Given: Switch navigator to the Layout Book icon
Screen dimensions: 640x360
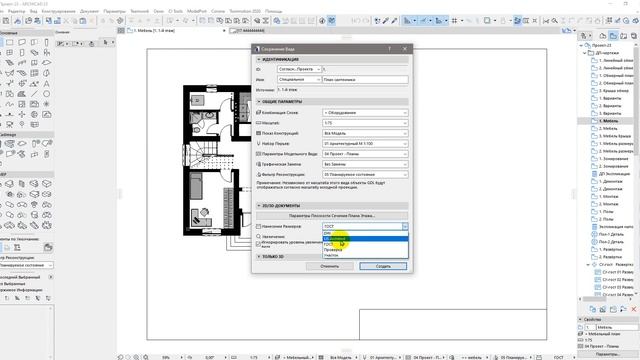Looking at the screenshot, I should click(x=624, y=36).
